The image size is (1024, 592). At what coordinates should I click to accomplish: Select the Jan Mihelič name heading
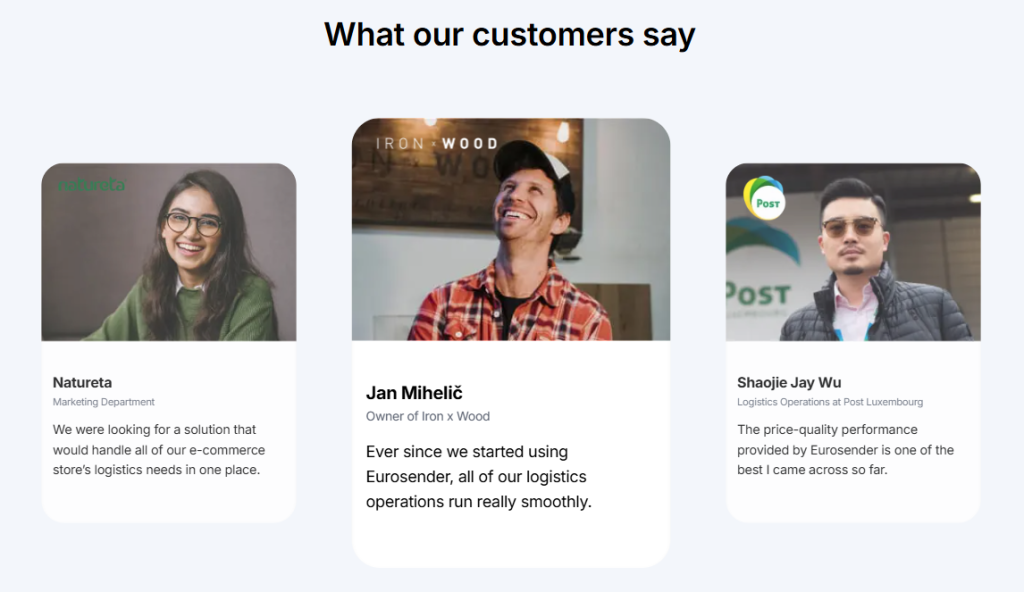(x=414, y=393)
